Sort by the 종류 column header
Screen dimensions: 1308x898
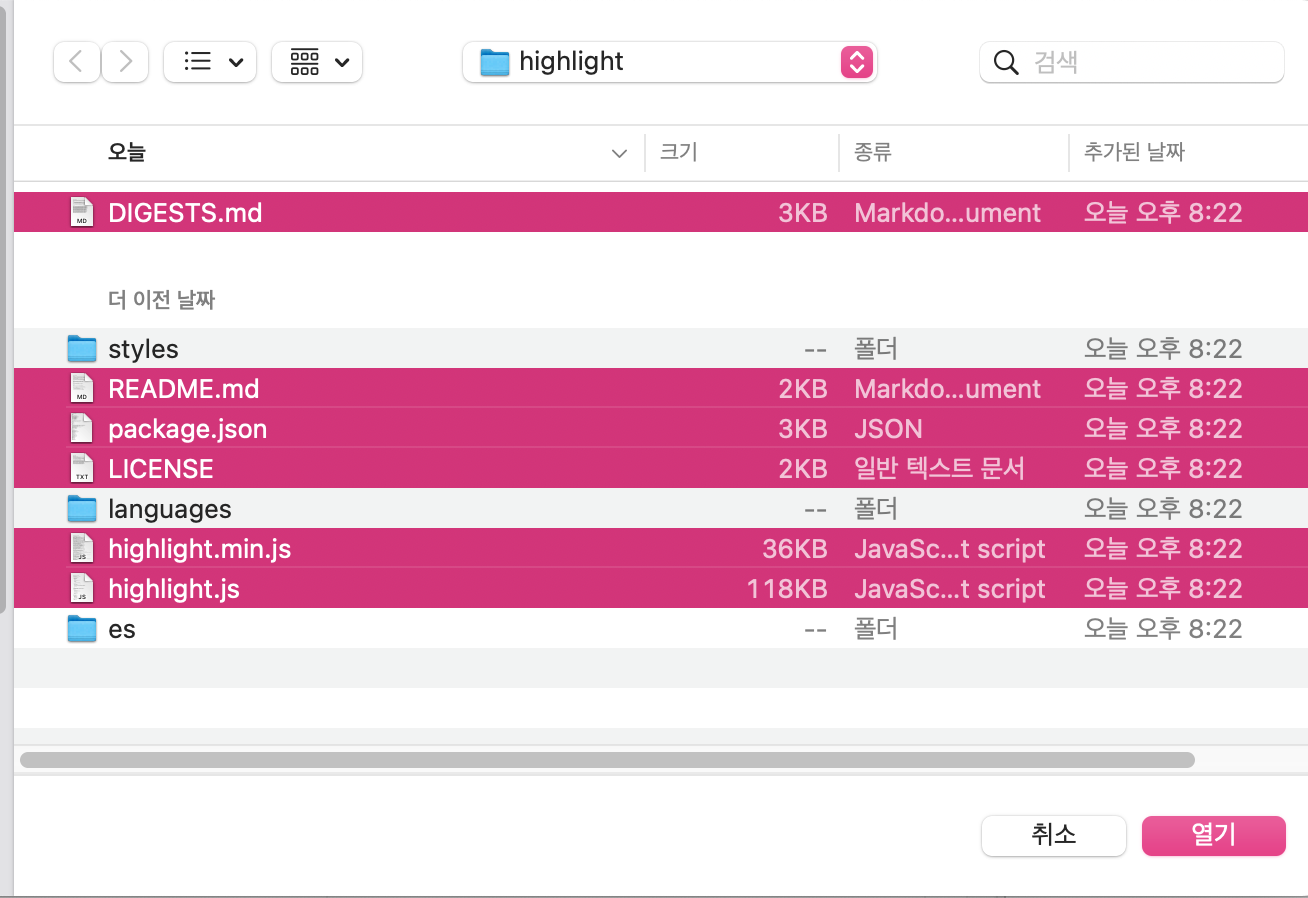[872, 153]
